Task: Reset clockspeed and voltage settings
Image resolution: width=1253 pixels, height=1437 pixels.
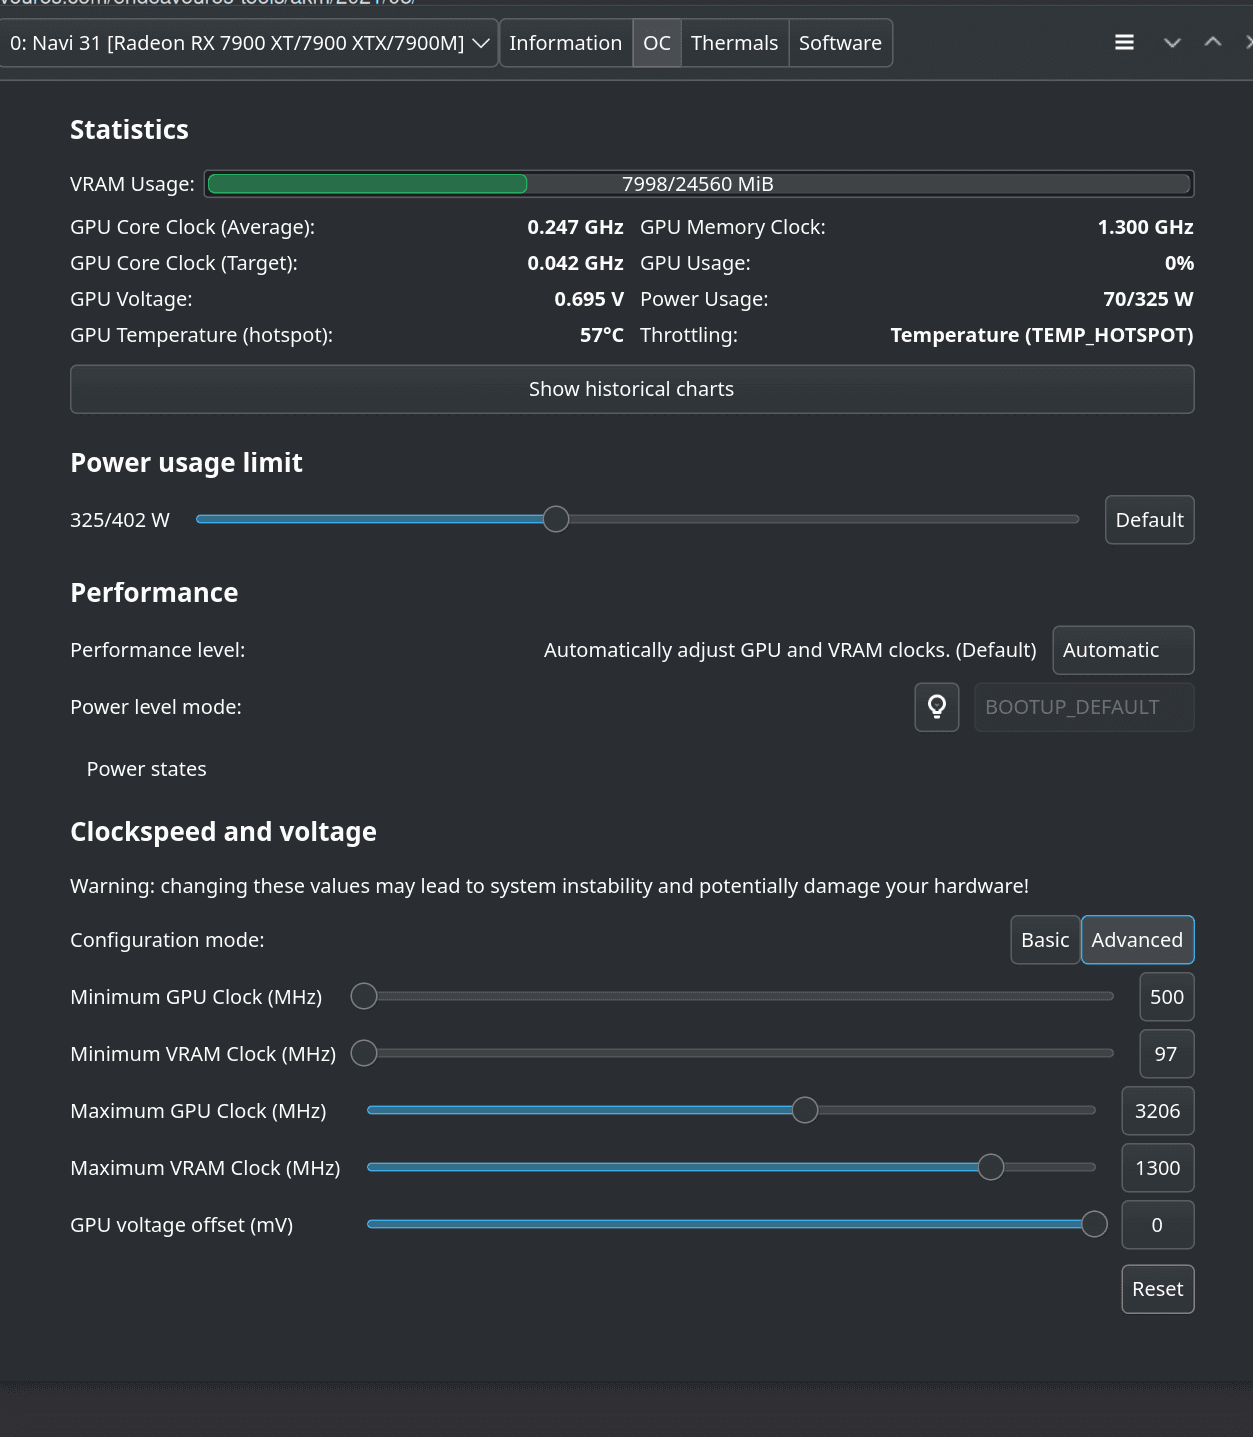Action: click(x=1157, y=1289)
